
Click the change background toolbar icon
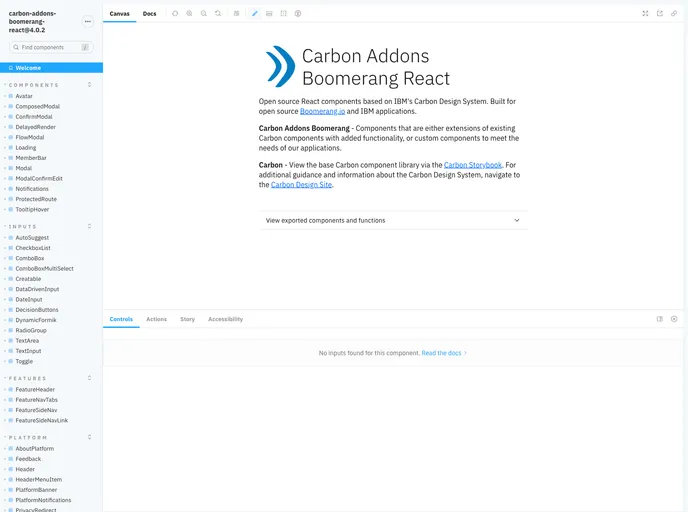(236, 14)
